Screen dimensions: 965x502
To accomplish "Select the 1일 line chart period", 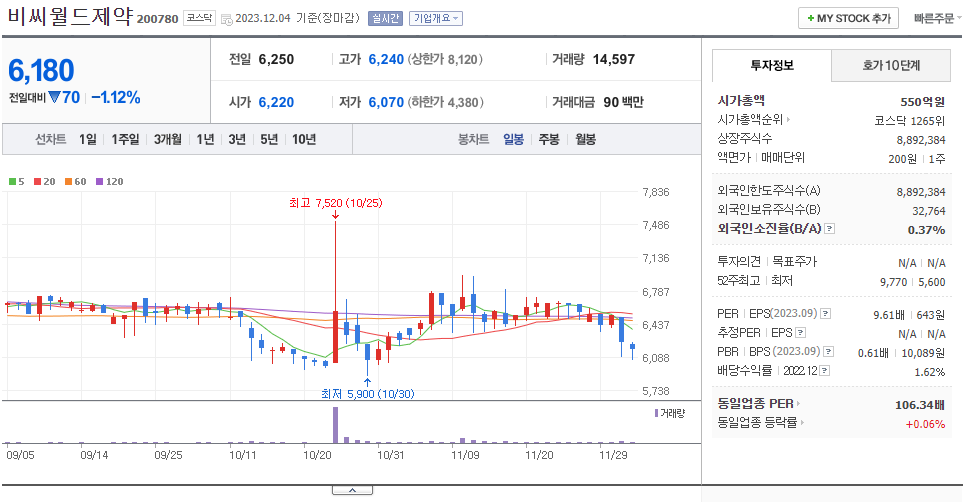I will pyautogui.click(x=87, y=140).
